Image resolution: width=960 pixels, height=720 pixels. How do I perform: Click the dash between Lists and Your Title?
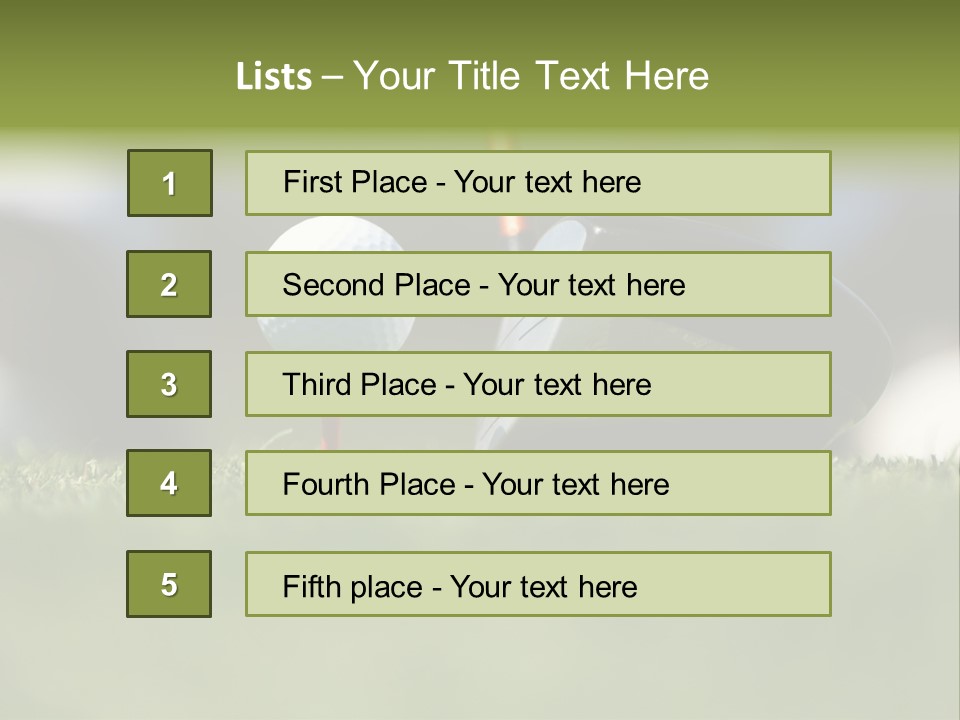click(333, 77)
